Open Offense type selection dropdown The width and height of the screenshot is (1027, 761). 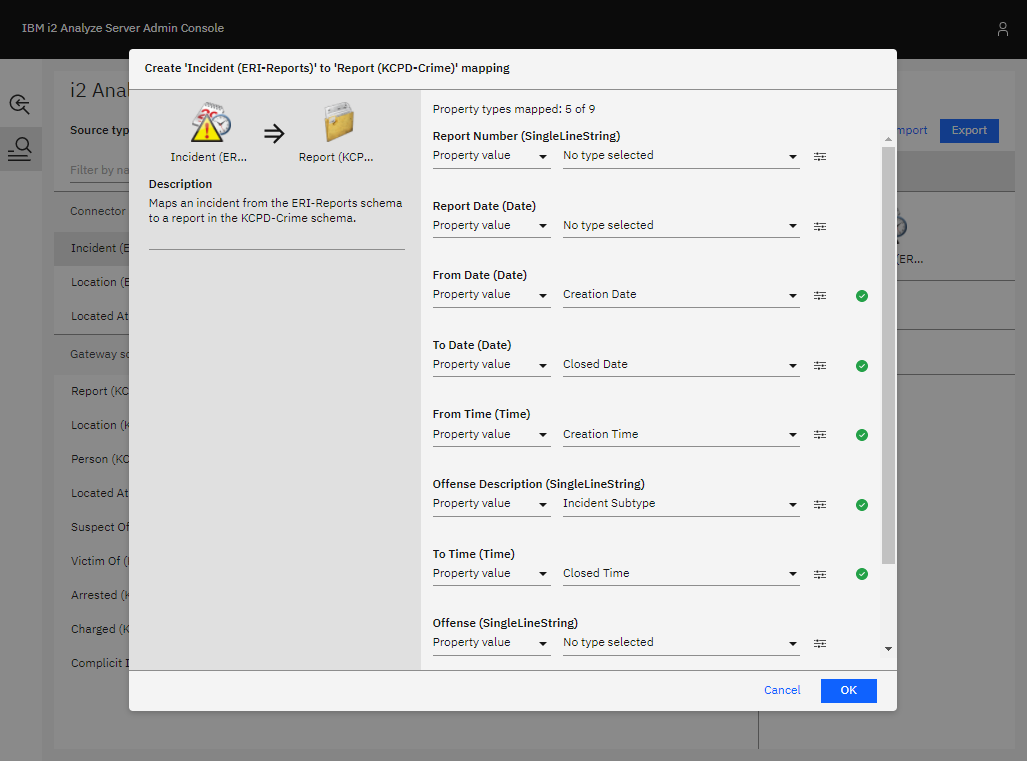[x=680, y=643]
